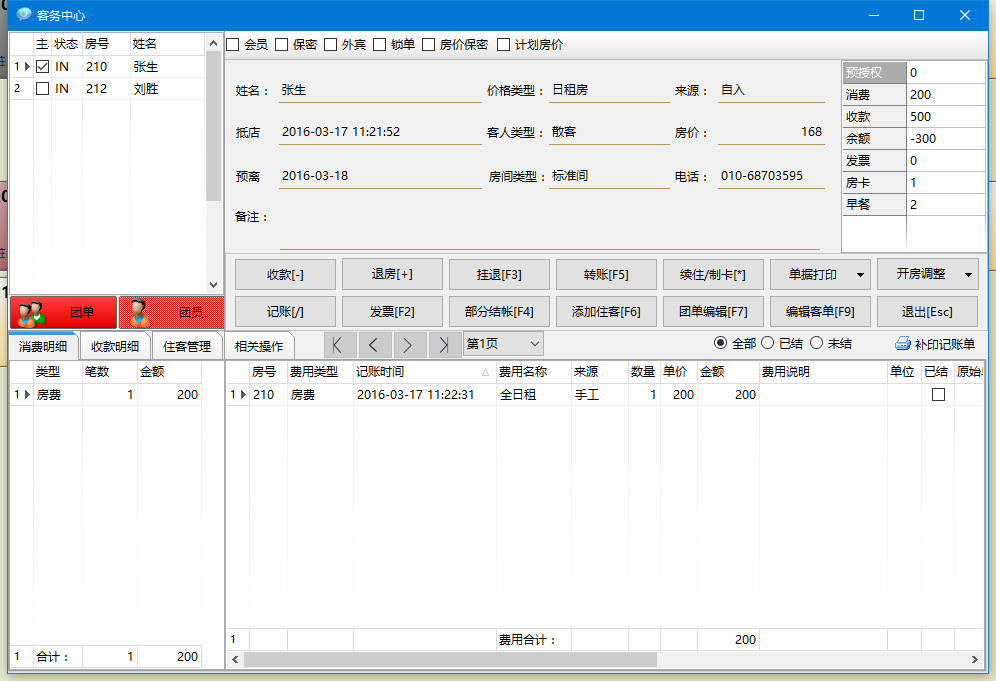
Task: Check the main box for room 212
Action: [x=42, y=89]
